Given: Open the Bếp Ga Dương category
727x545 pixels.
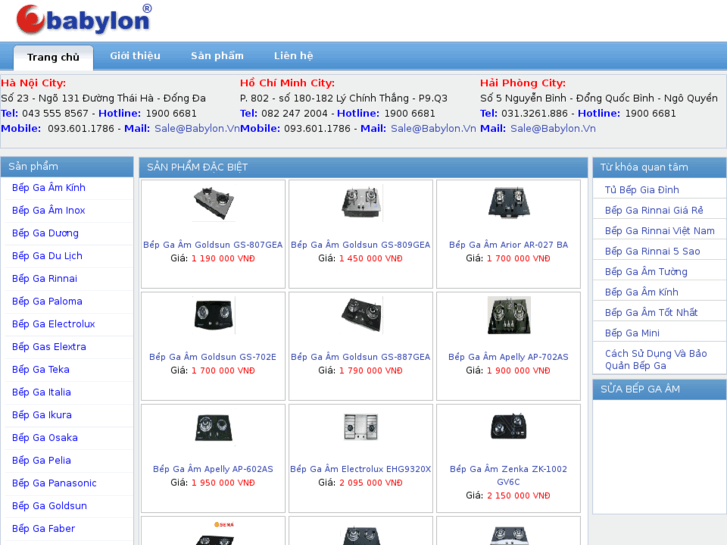Looking at the screenshot, I should point(45,233).
